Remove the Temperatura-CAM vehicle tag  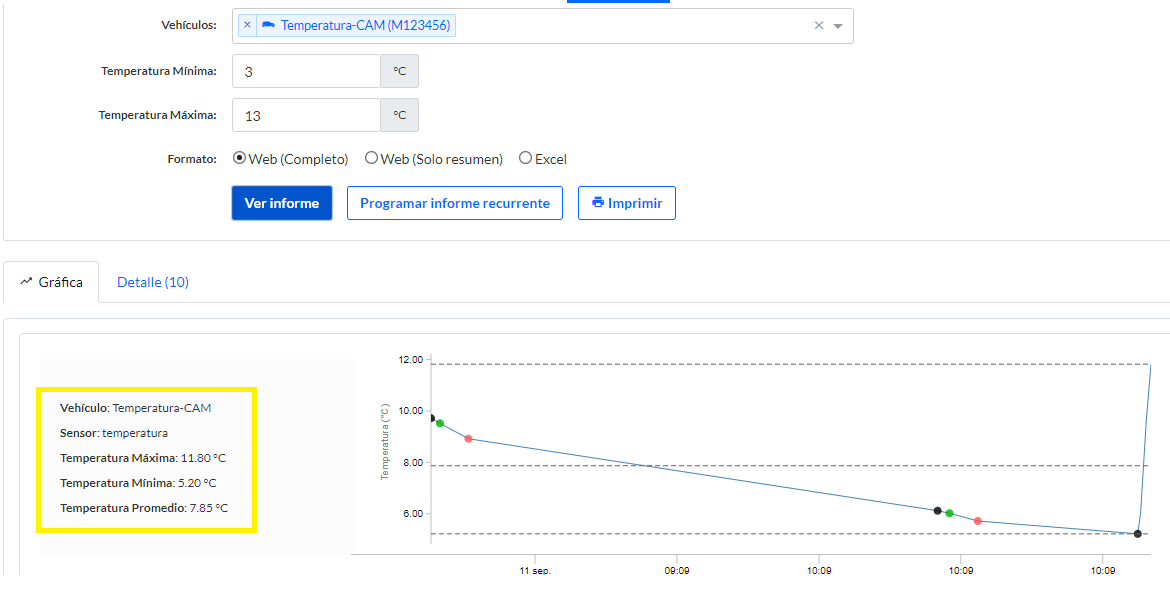(x=248, y=25)
